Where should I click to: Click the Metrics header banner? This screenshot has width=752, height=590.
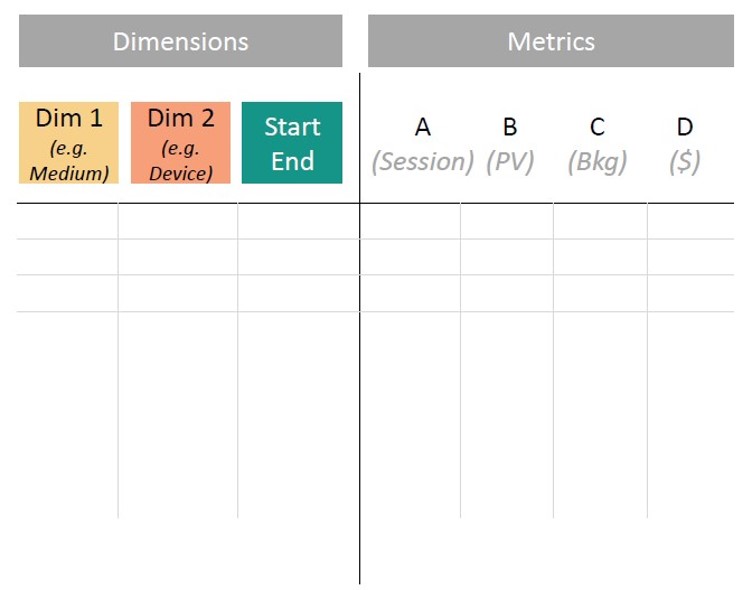551,41
